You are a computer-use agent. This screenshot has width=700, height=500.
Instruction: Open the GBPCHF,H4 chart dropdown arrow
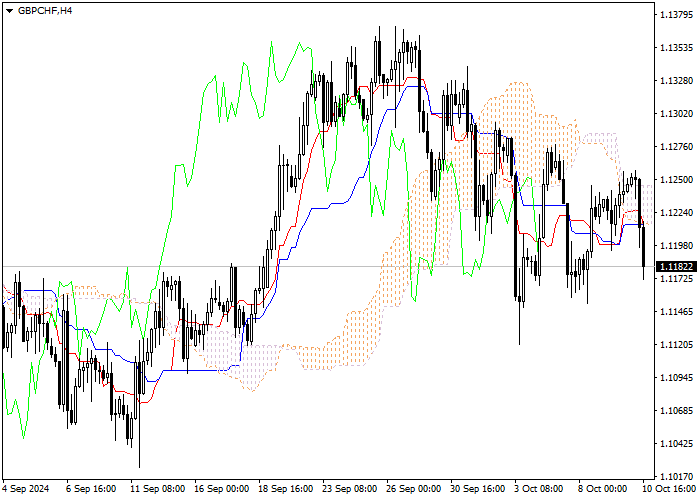9,11
